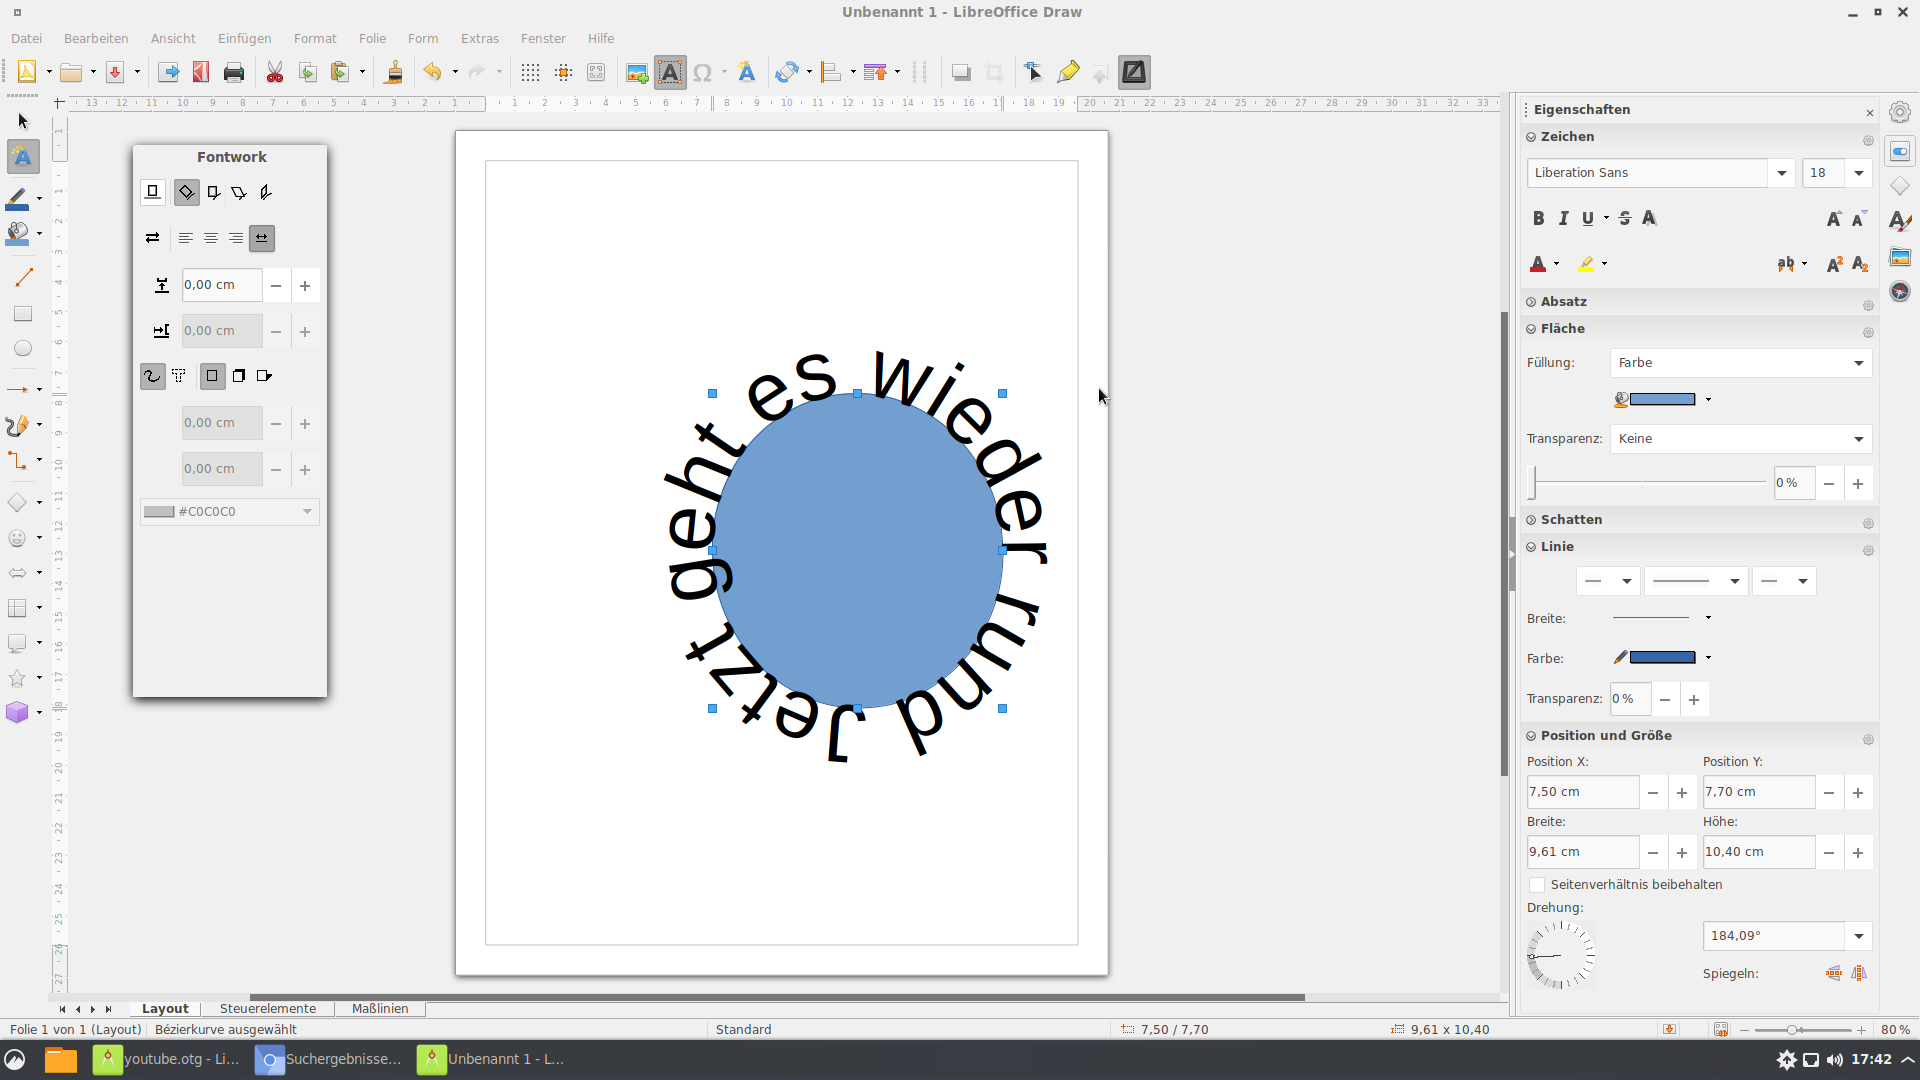1920x1080 pixels.
Task: Click the Breite width input field
Action: click(x=1582, y=852)
